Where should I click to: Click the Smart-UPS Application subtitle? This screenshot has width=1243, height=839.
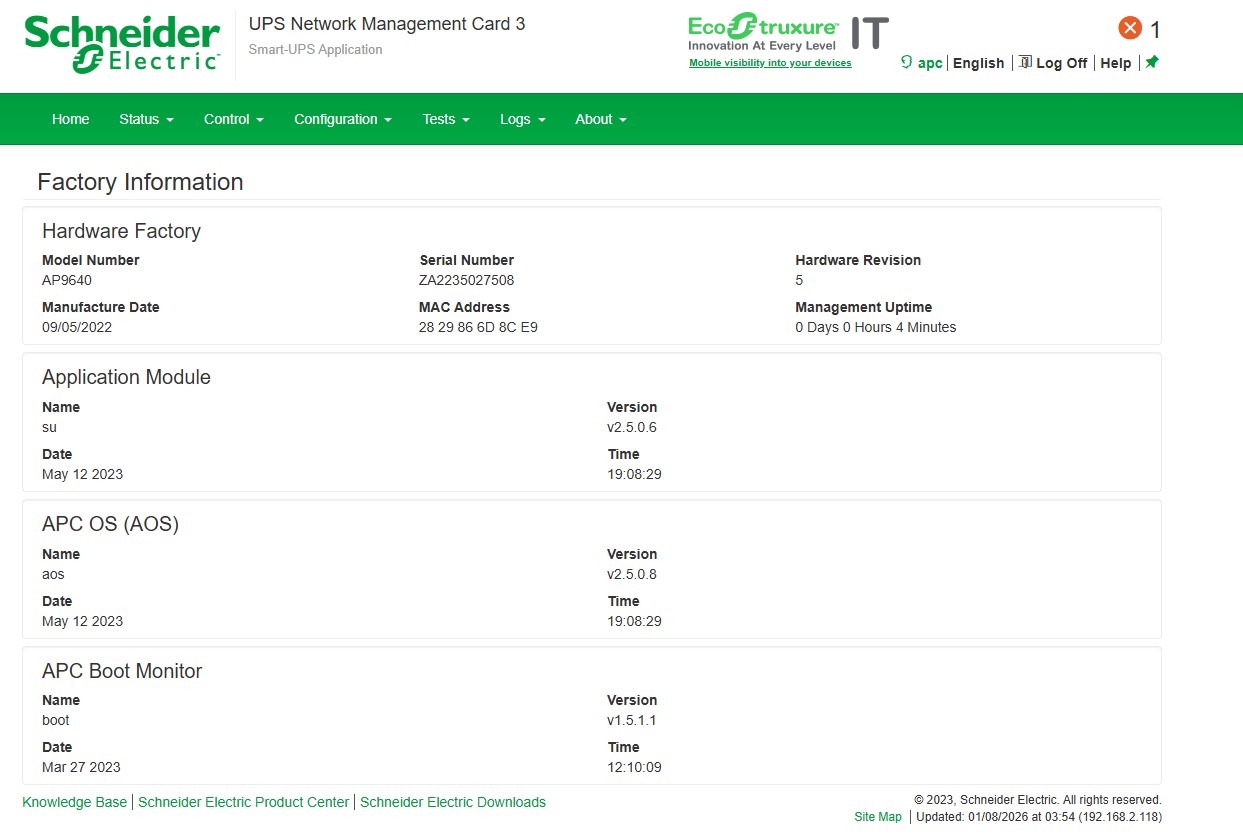pos(315,49)
